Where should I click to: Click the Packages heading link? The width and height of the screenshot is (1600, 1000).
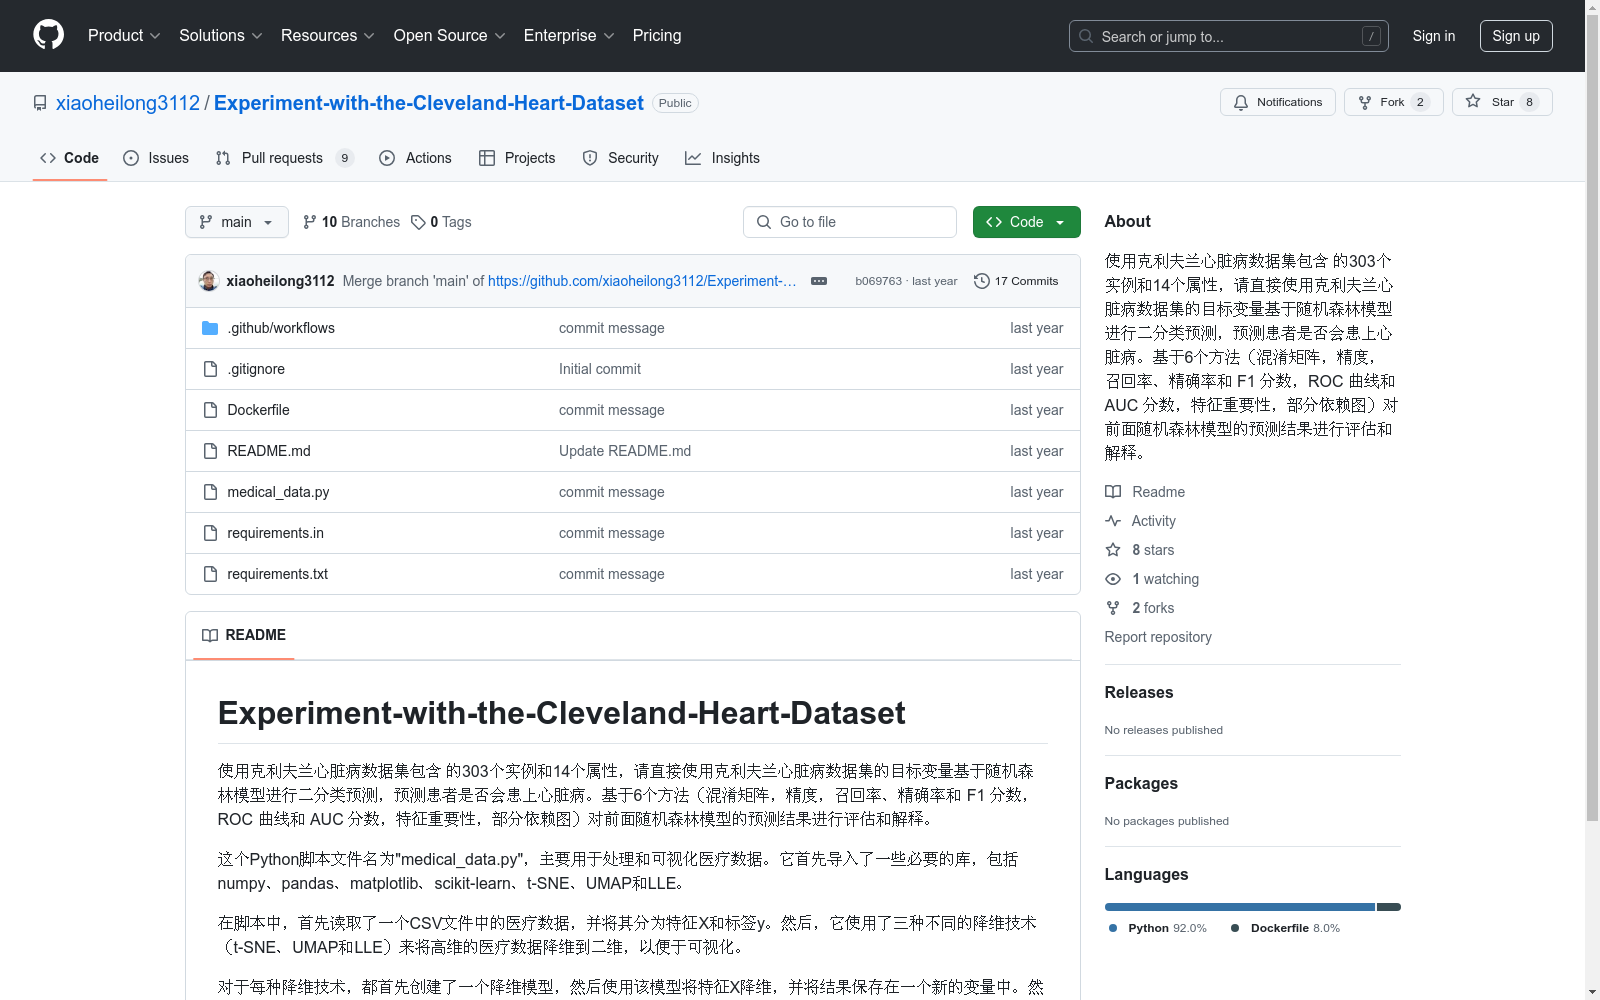(x=1141, y=783)
